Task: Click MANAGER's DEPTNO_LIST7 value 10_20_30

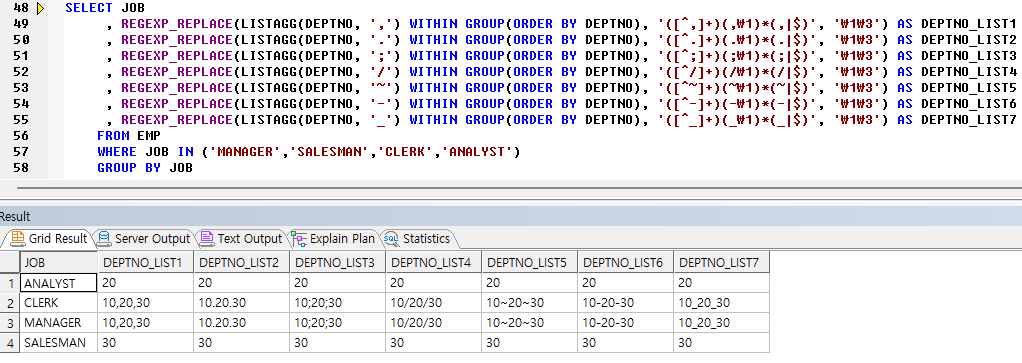Action: point(721,323)
